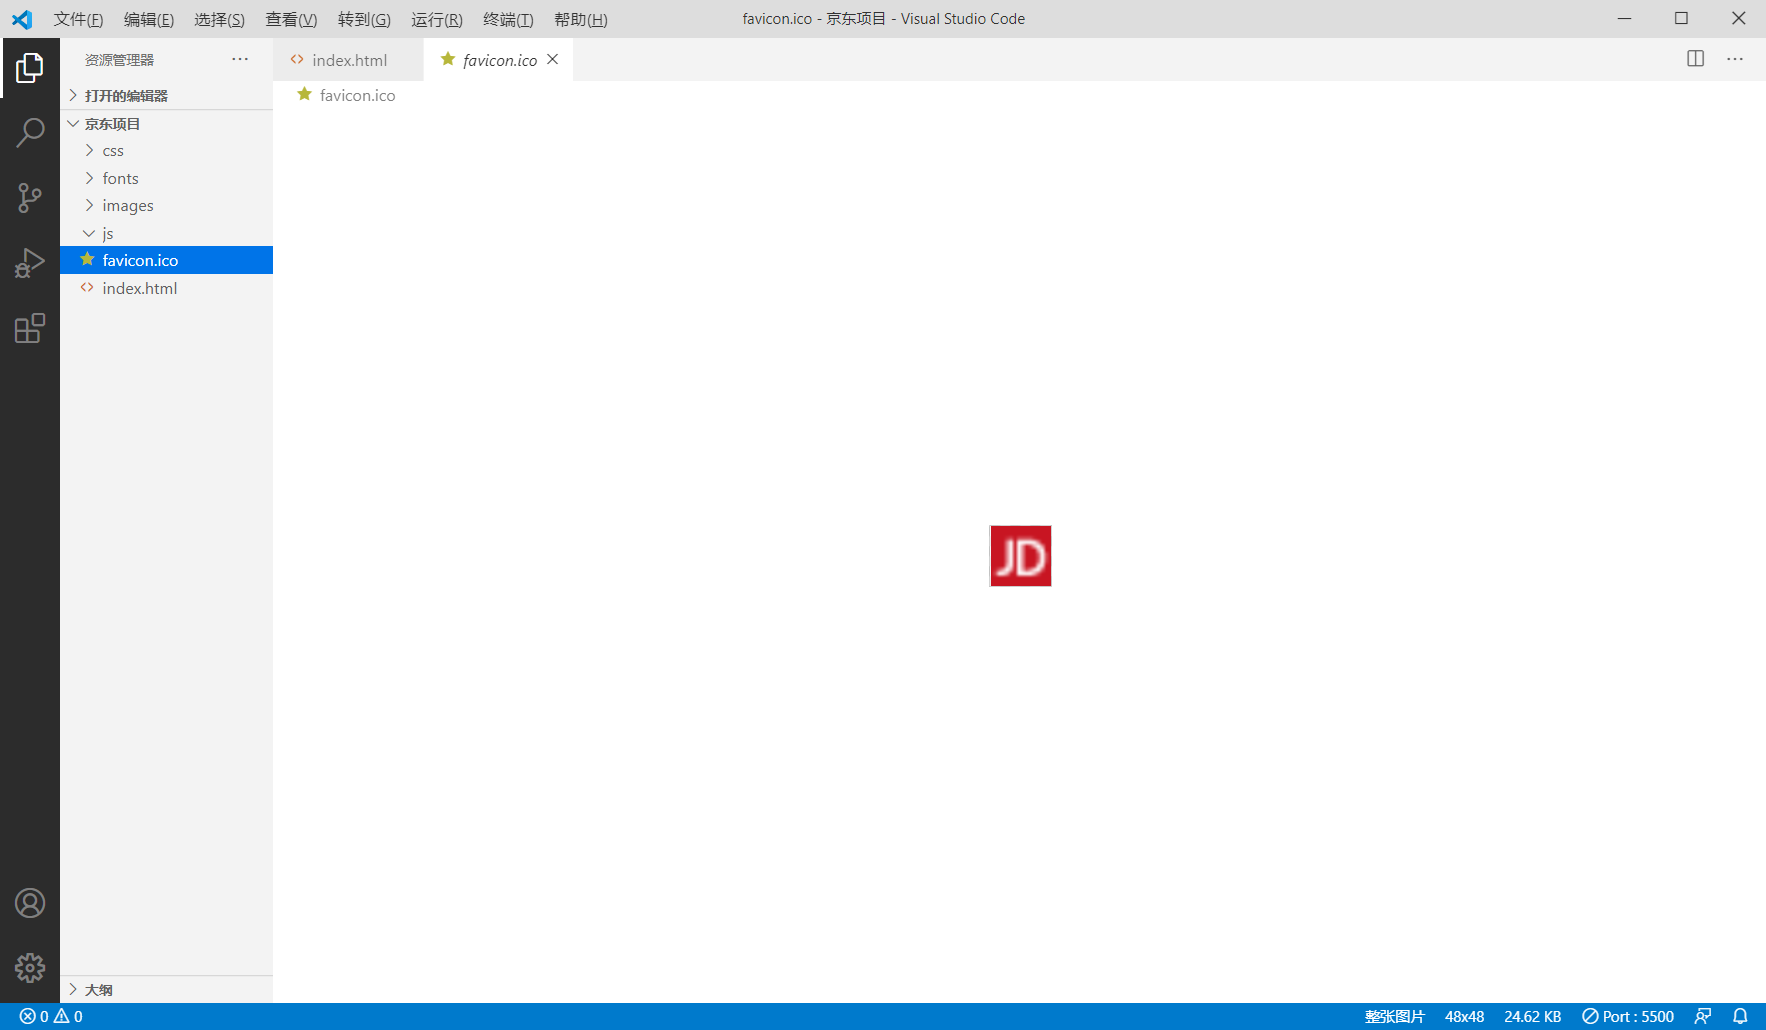Open the 选择(S) menu
1766x1030 pixels.
(x=219, y=19)
